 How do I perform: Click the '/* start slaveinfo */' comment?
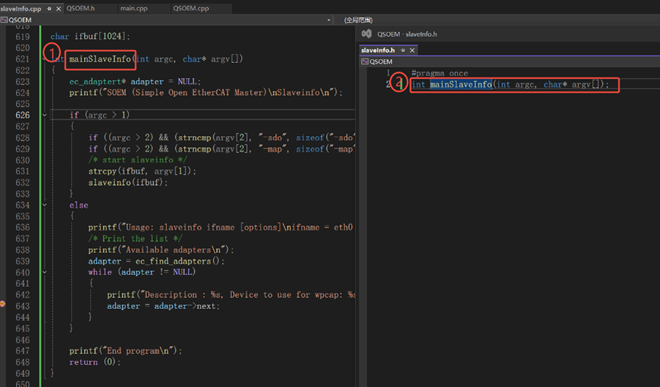coord(138,160)
